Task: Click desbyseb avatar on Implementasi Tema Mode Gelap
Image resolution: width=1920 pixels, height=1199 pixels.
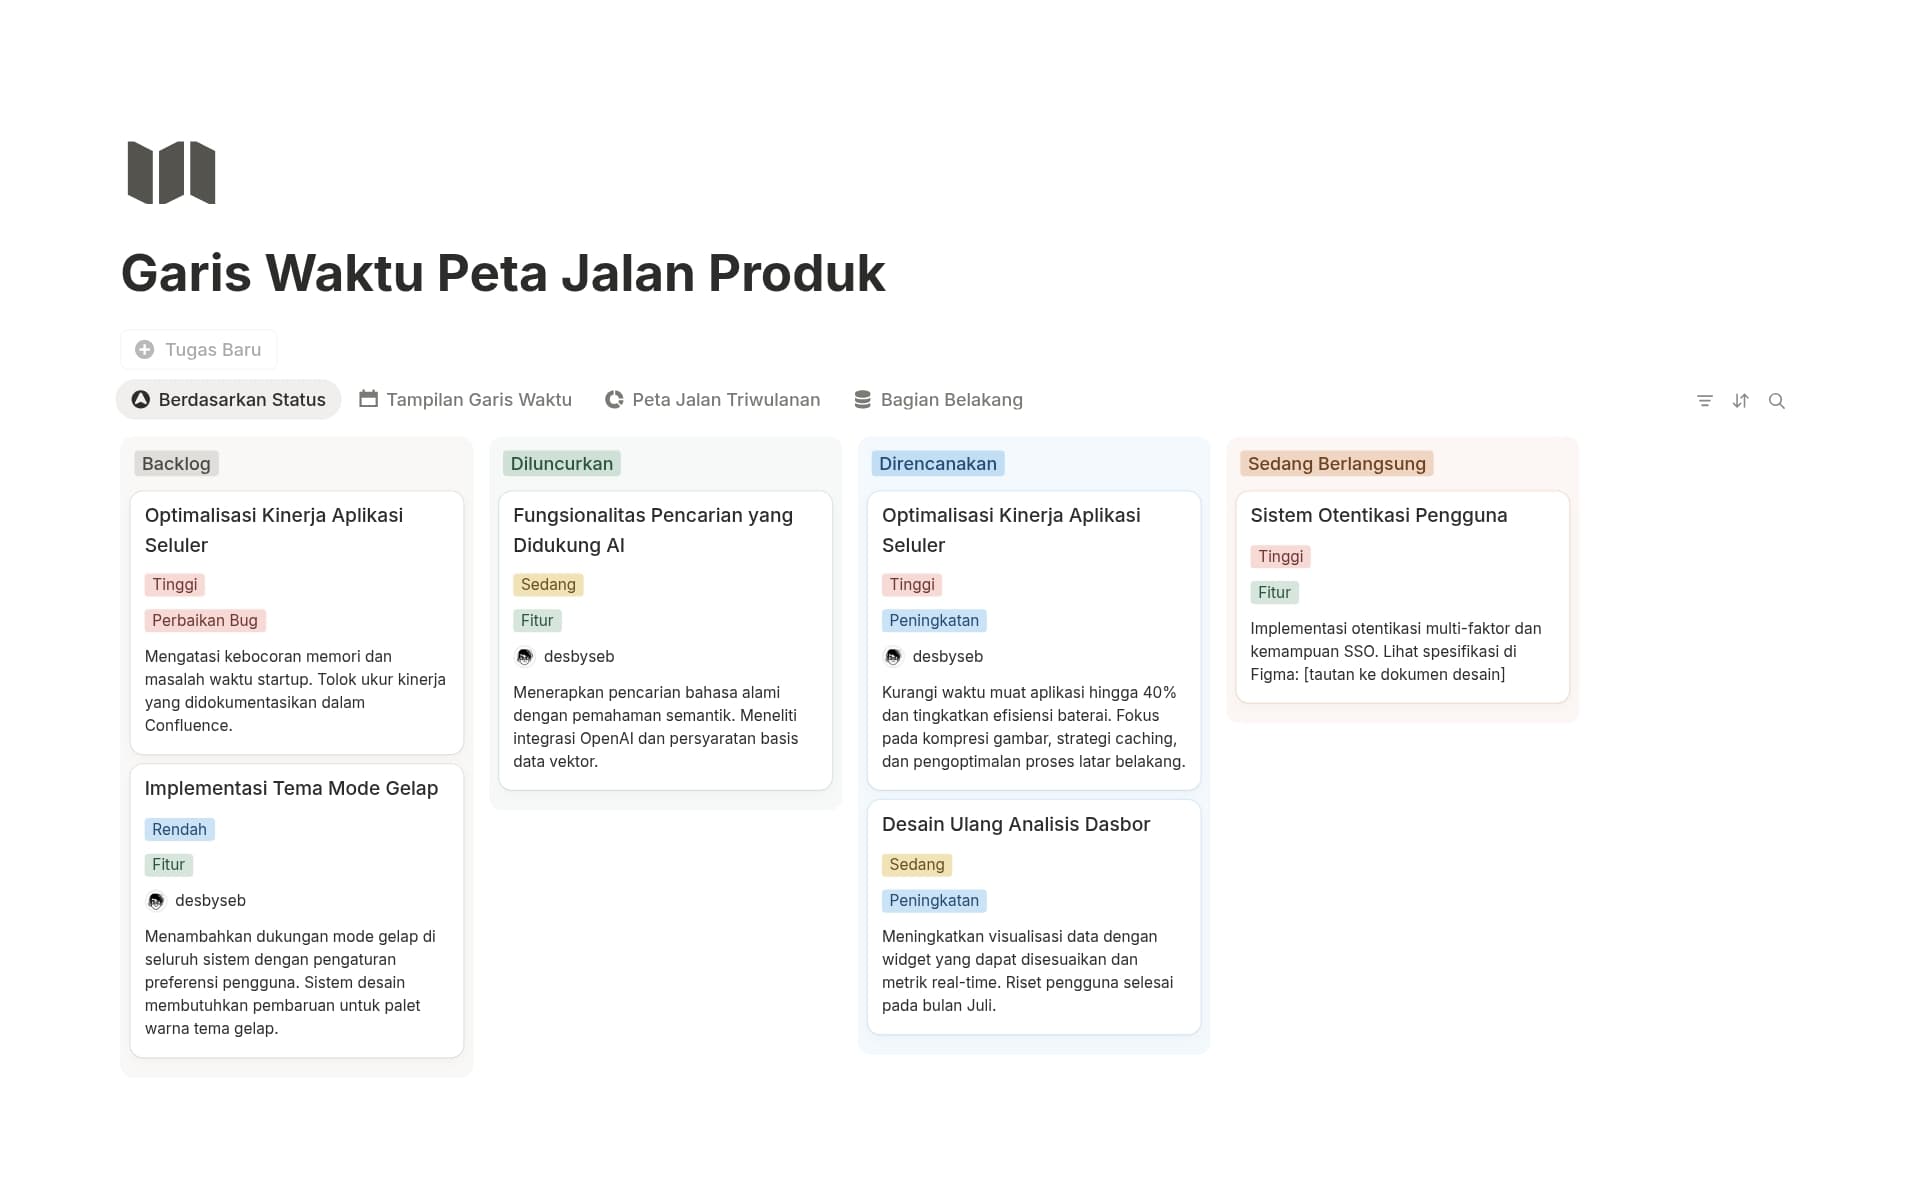Action: coord(156,901)
